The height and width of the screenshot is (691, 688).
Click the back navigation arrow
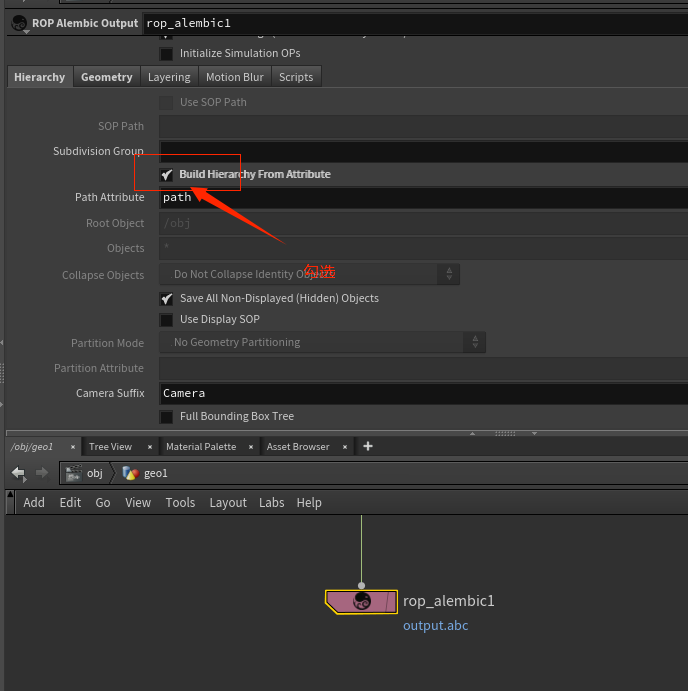(18, 473)
